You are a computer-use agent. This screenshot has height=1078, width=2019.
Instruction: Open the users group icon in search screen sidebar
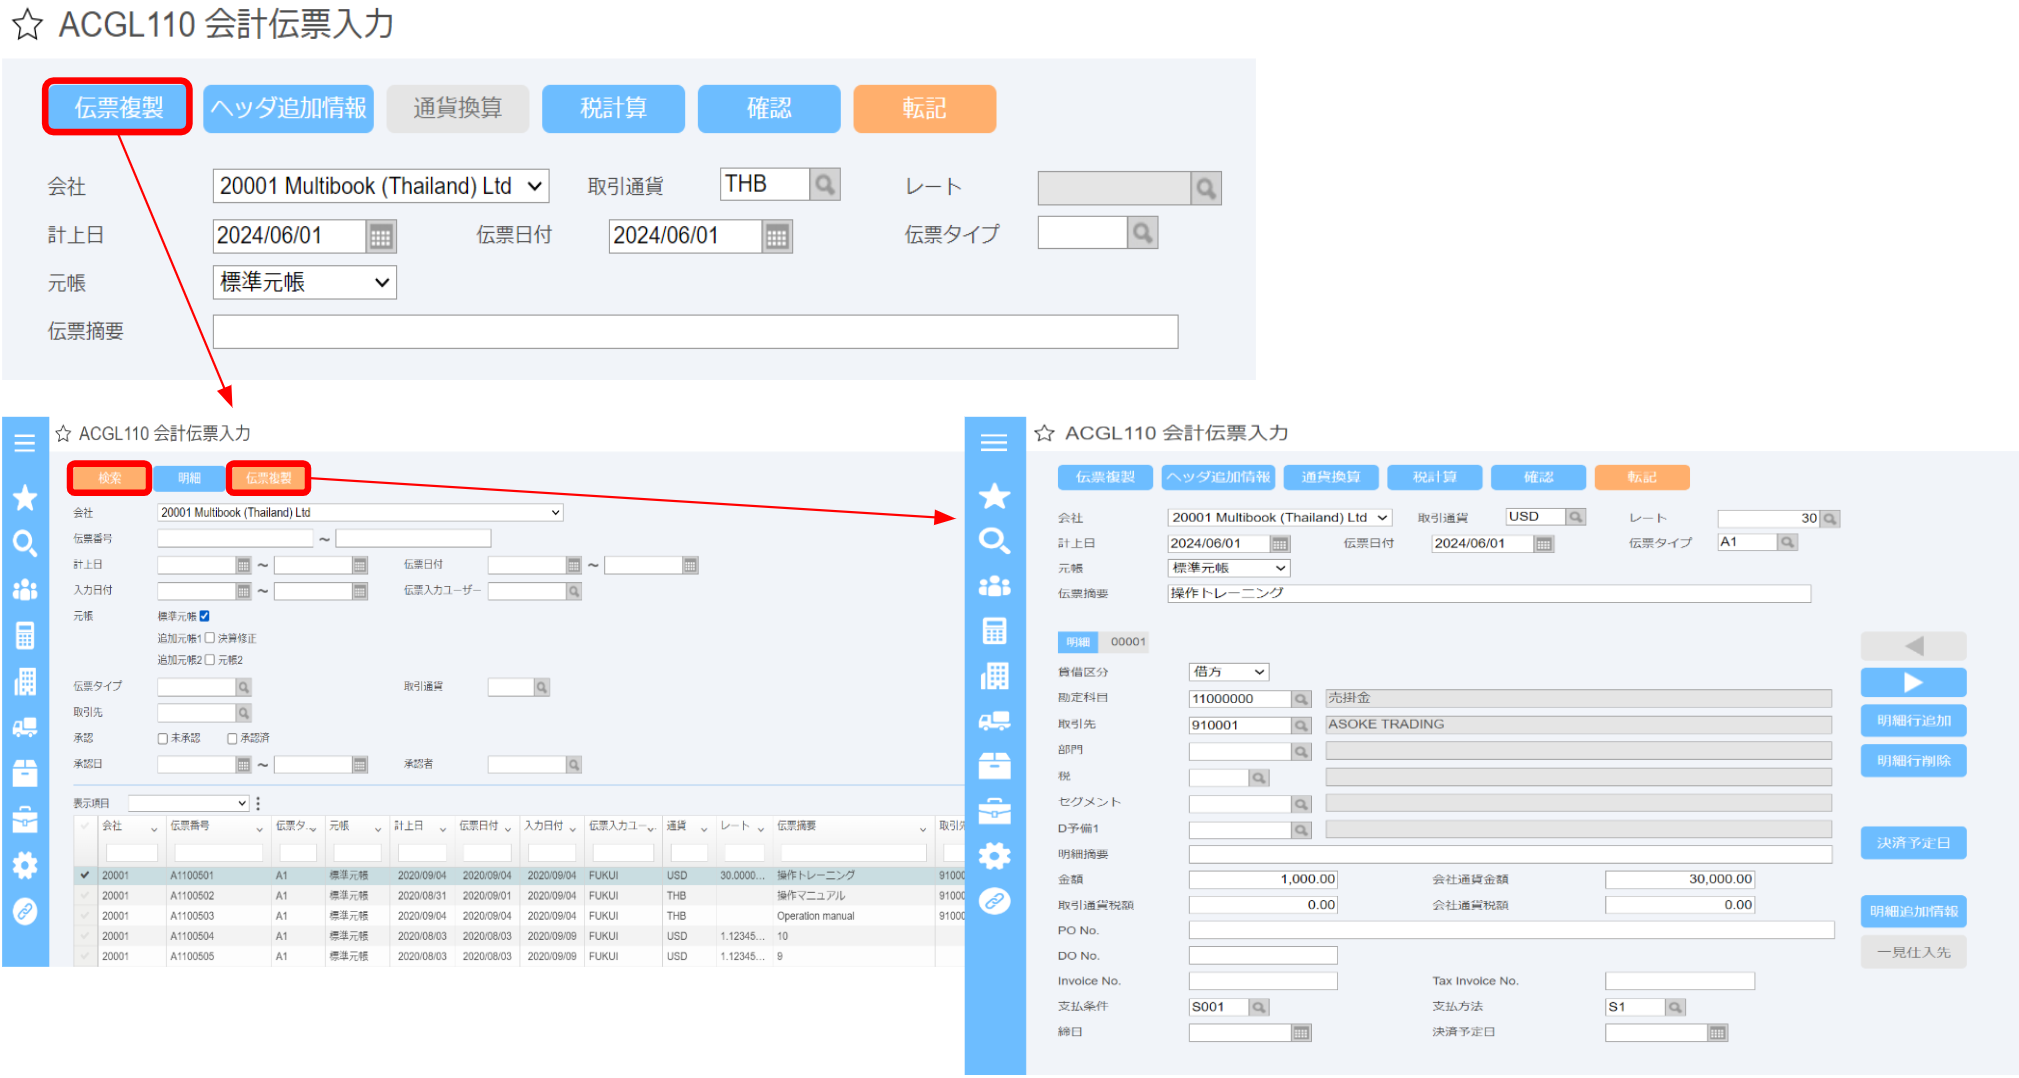[25, 590]
